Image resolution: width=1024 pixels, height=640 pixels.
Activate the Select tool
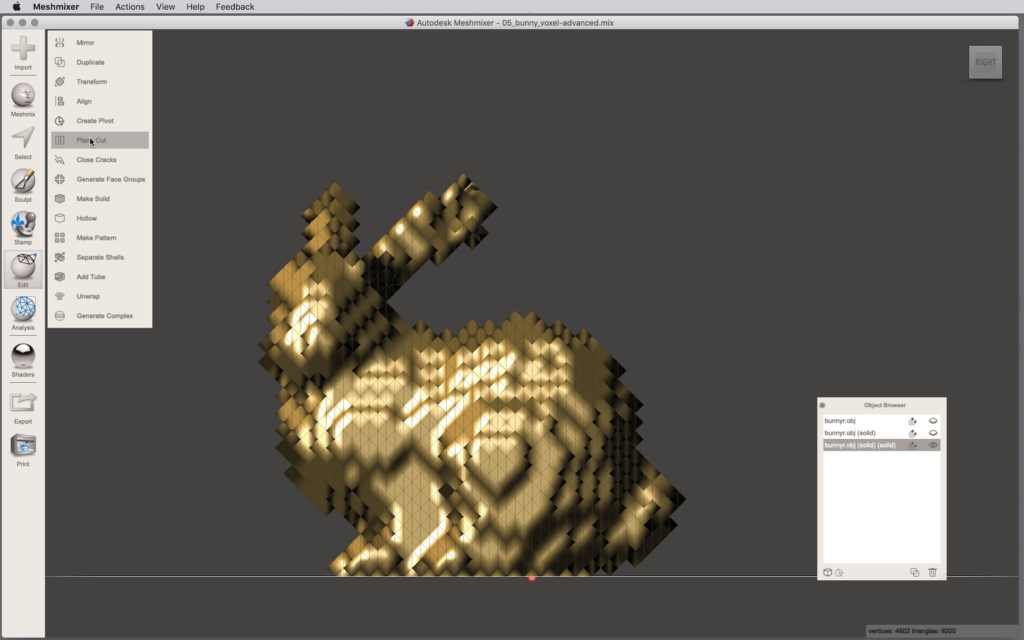23,142
